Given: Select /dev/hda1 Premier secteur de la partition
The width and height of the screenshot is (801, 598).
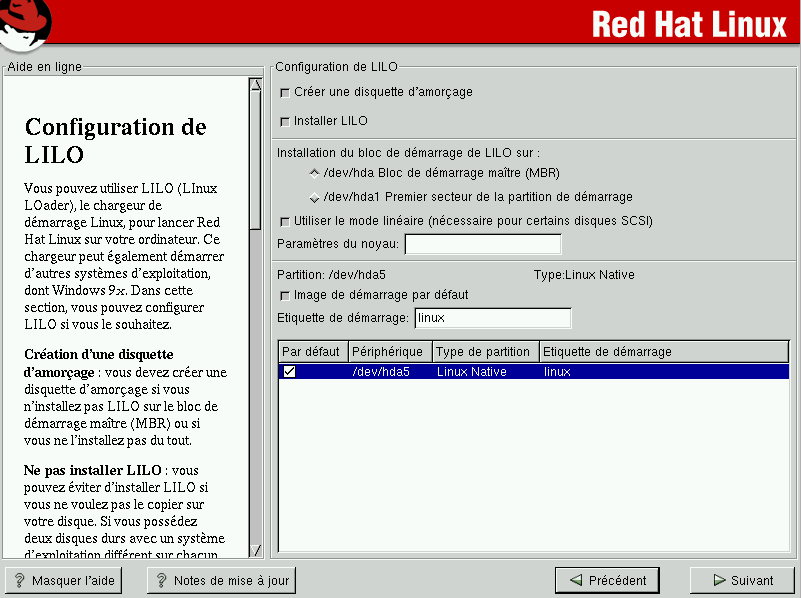Looking at the screenshot, I should pos(315,197).
